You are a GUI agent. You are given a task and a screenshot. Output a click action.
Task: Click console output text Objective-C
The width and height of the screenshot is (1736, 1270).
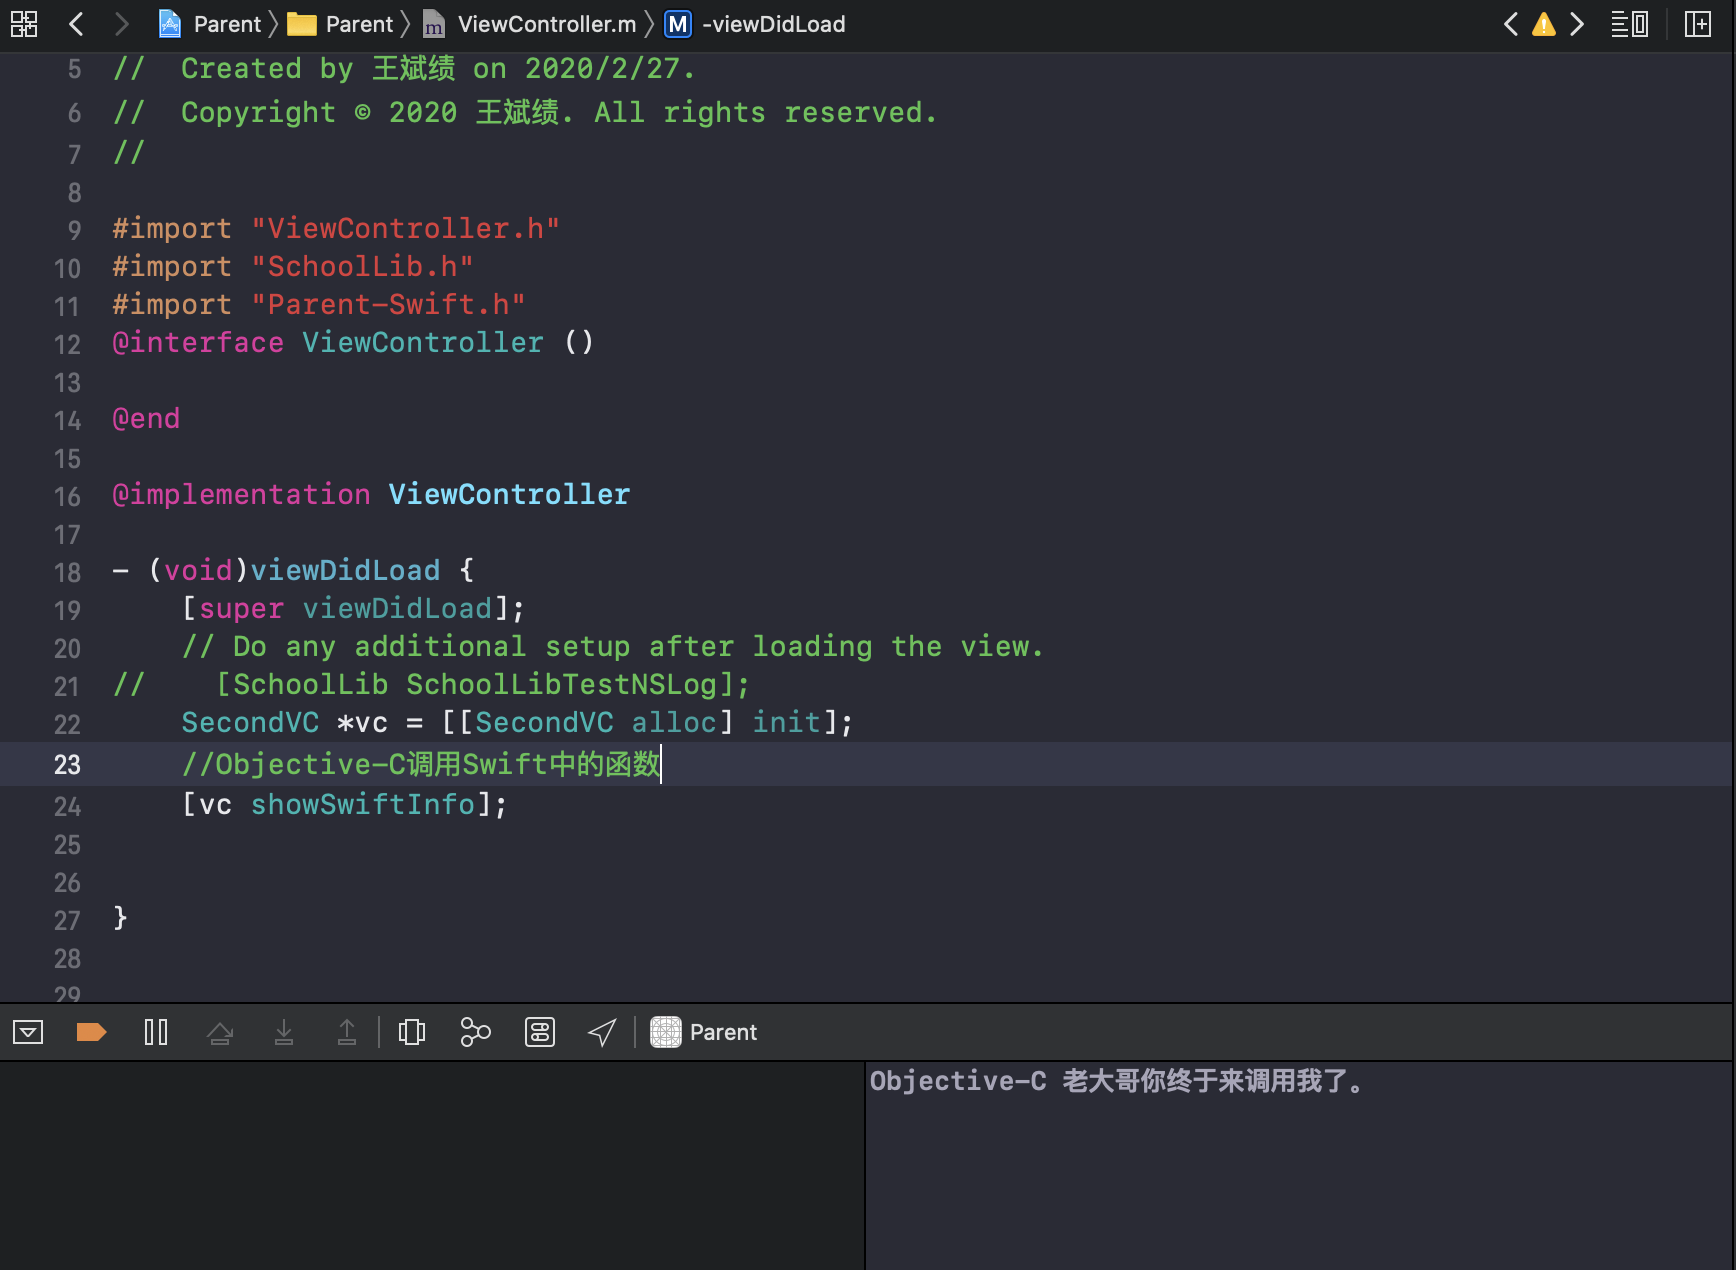[x=958, y=1081]
